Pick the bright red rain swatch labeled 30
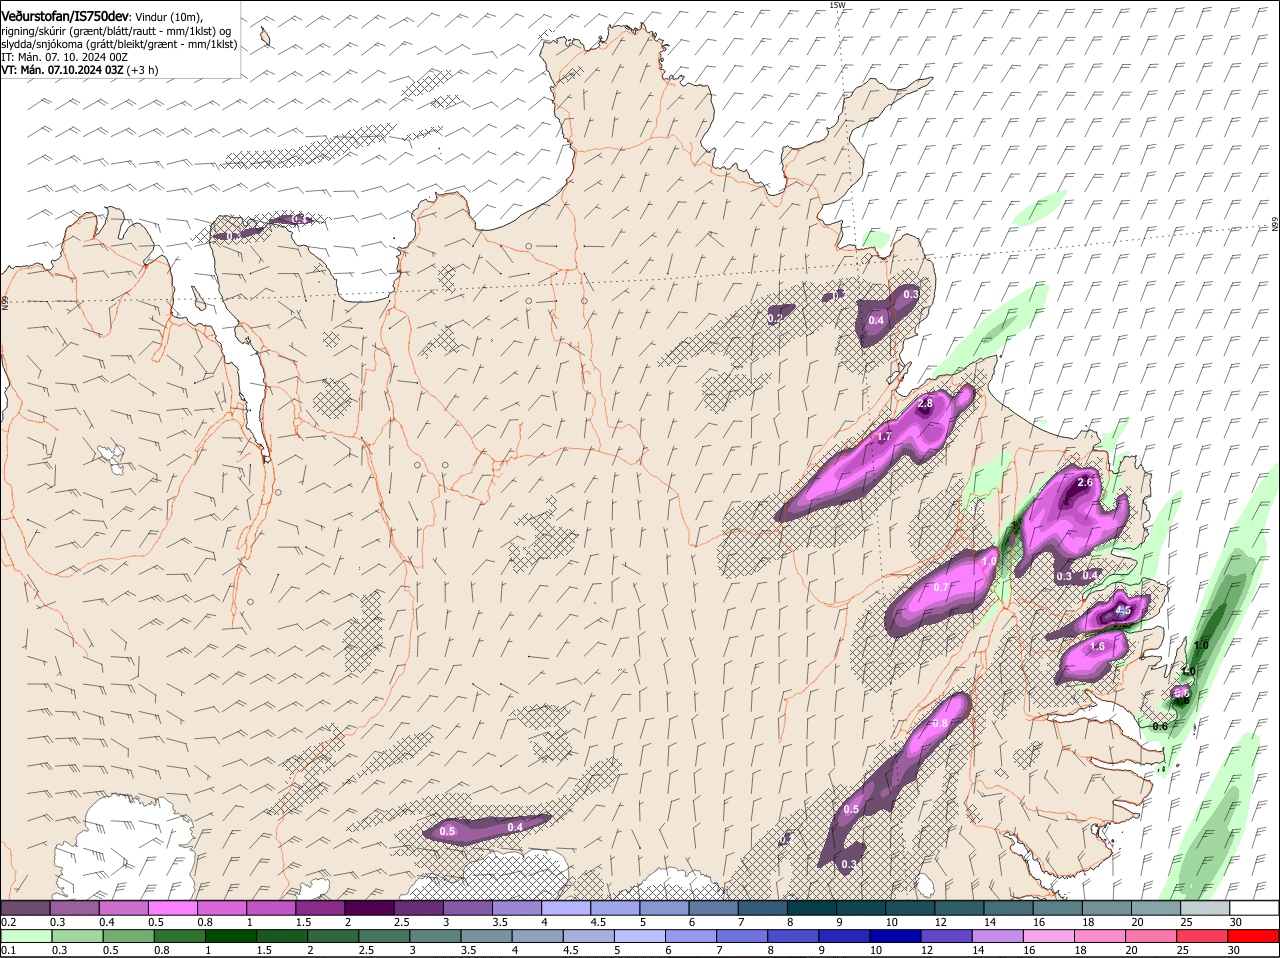This screenshot has height=958, width=1280. (x=1254, y=936)
